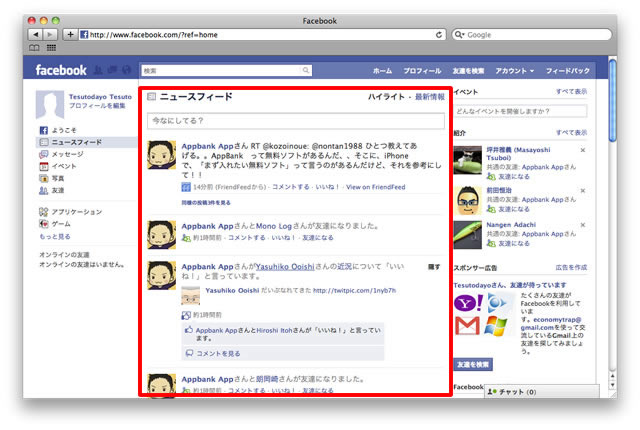Open ゲーム in the sidebar
Viewport: 640px width, 430px height.
coord(55,224)
